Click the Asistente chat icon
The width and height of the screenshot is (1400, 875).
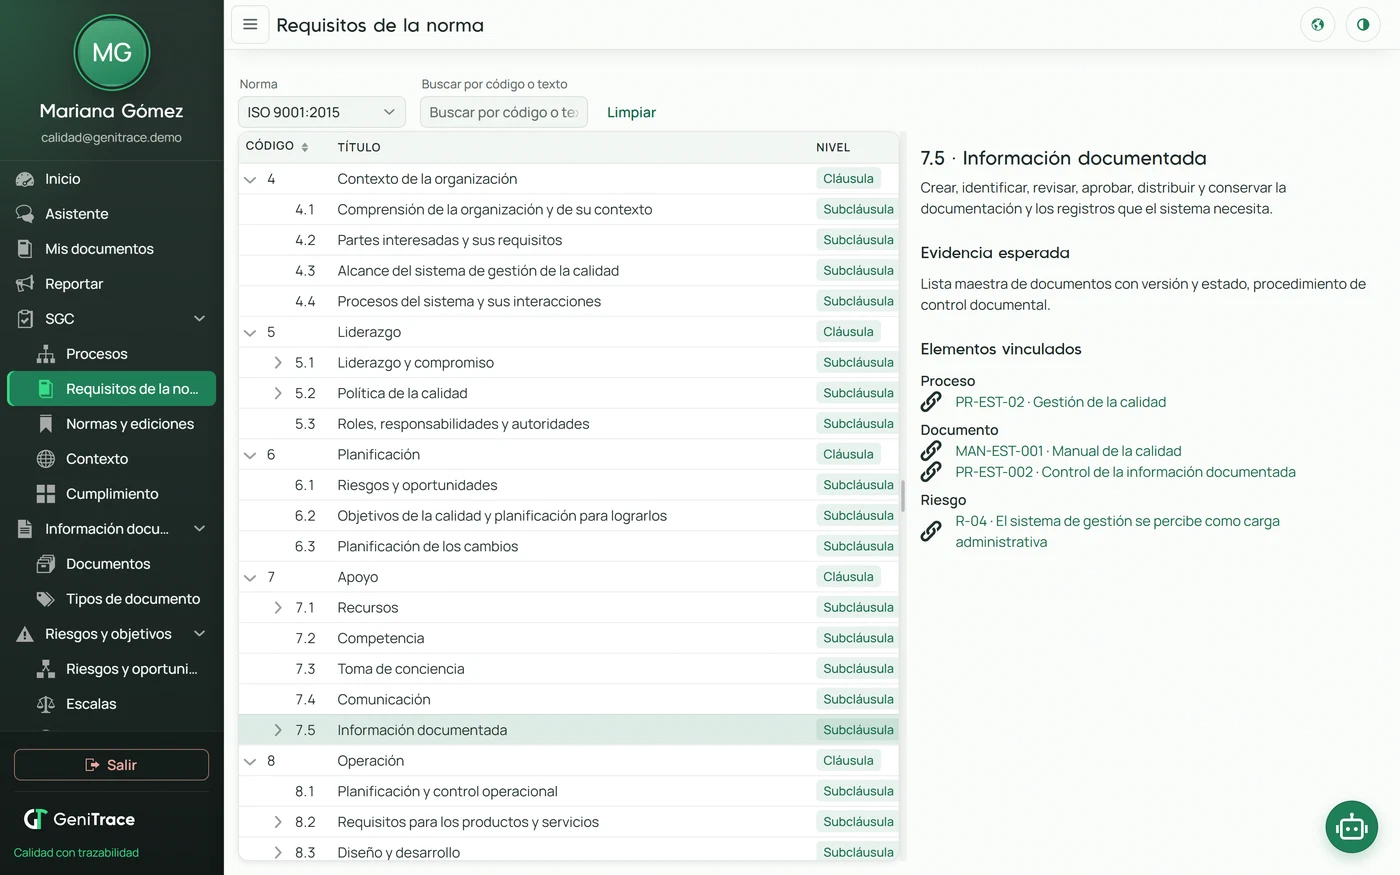point(25,214)
